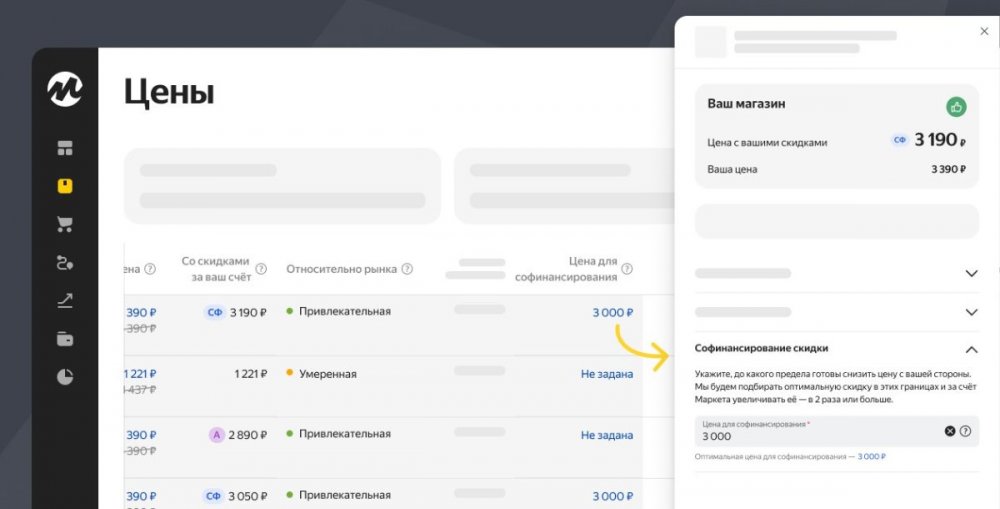
Task: Open the analytics pie chart icon
Action: pos(65,377)
